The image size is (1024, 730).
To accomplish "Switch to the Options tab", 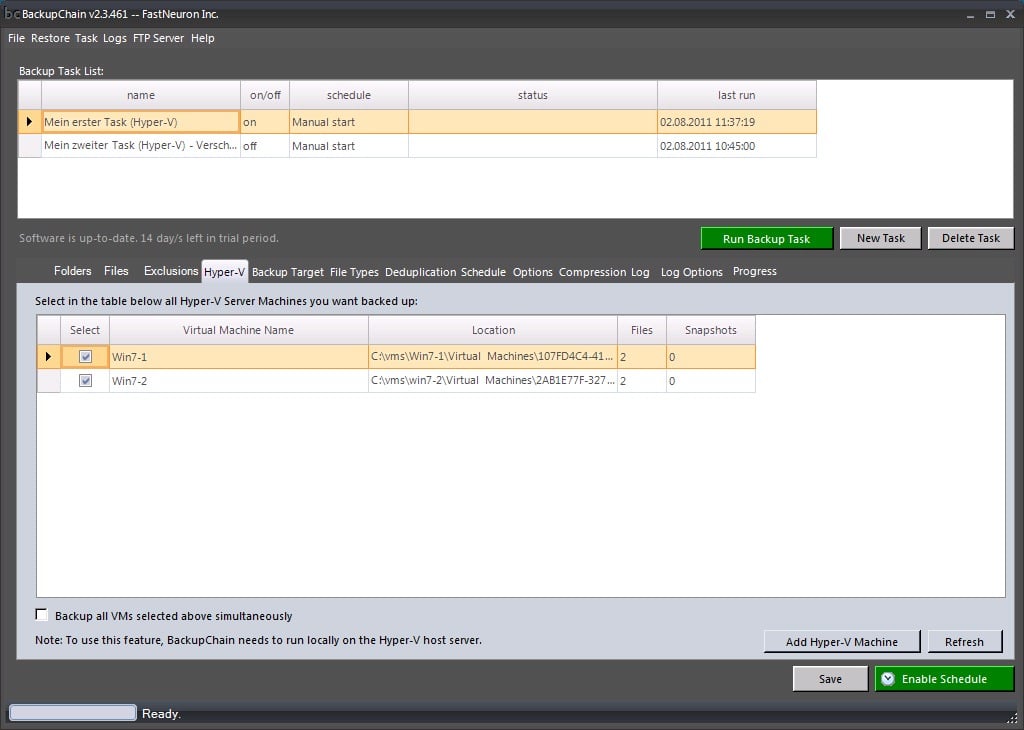I will [x=533, y=272].
